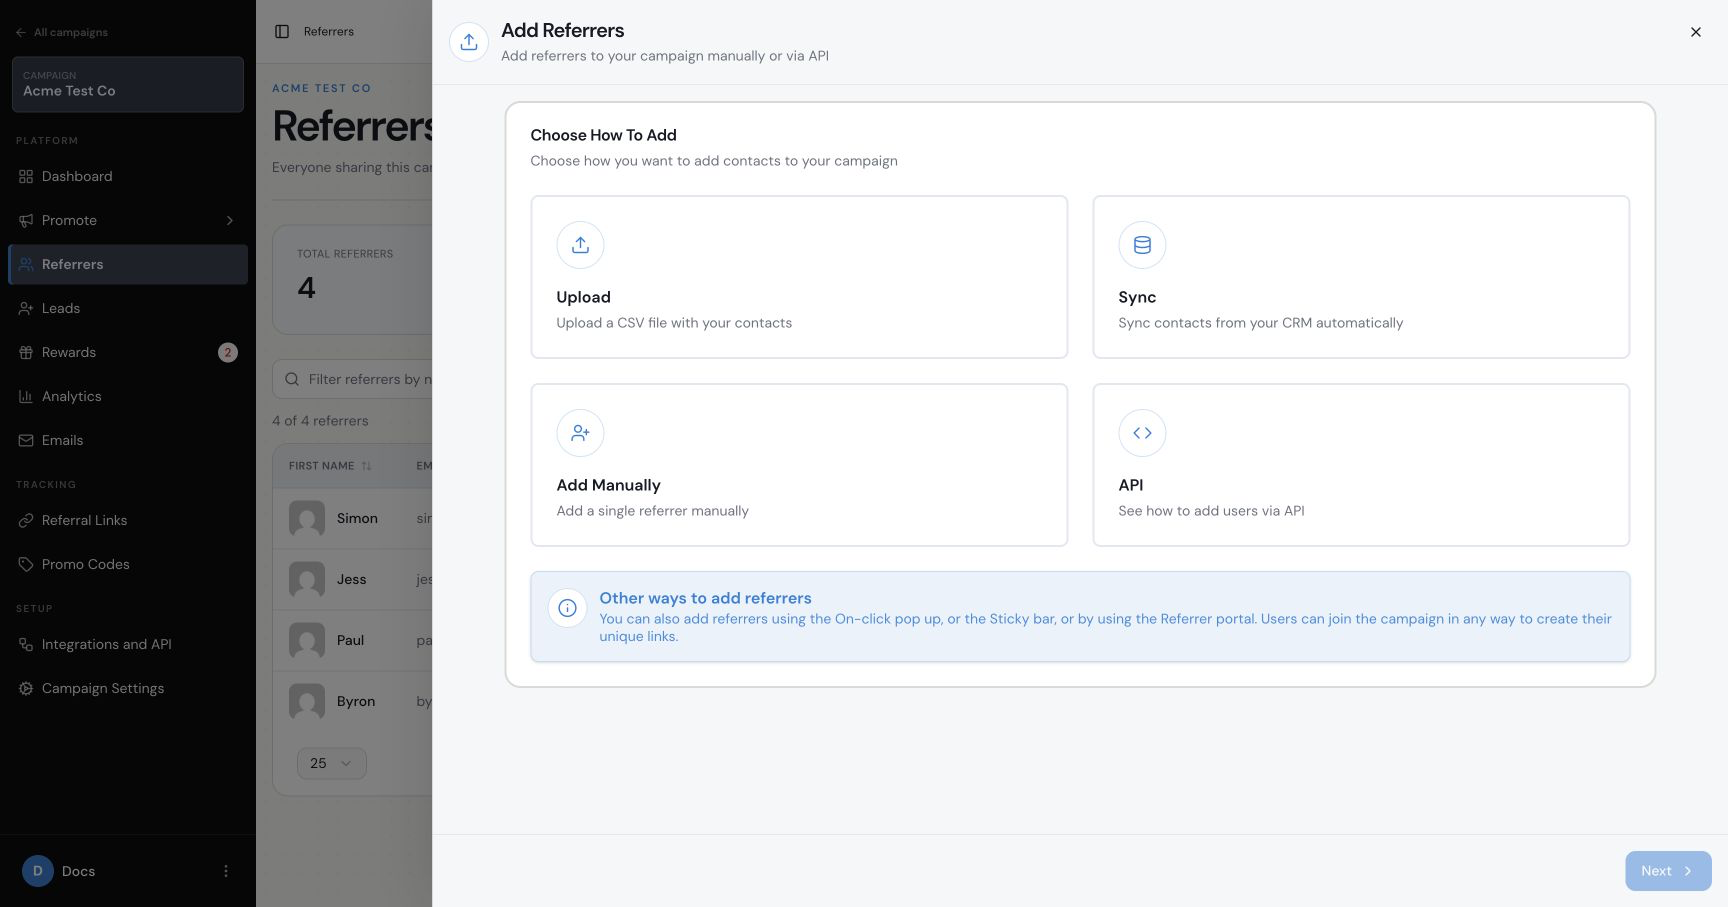This screenshot has width=1728, height=907.
Task: Click the Upload icon in Upload card
Action: (x=580, y=245)
